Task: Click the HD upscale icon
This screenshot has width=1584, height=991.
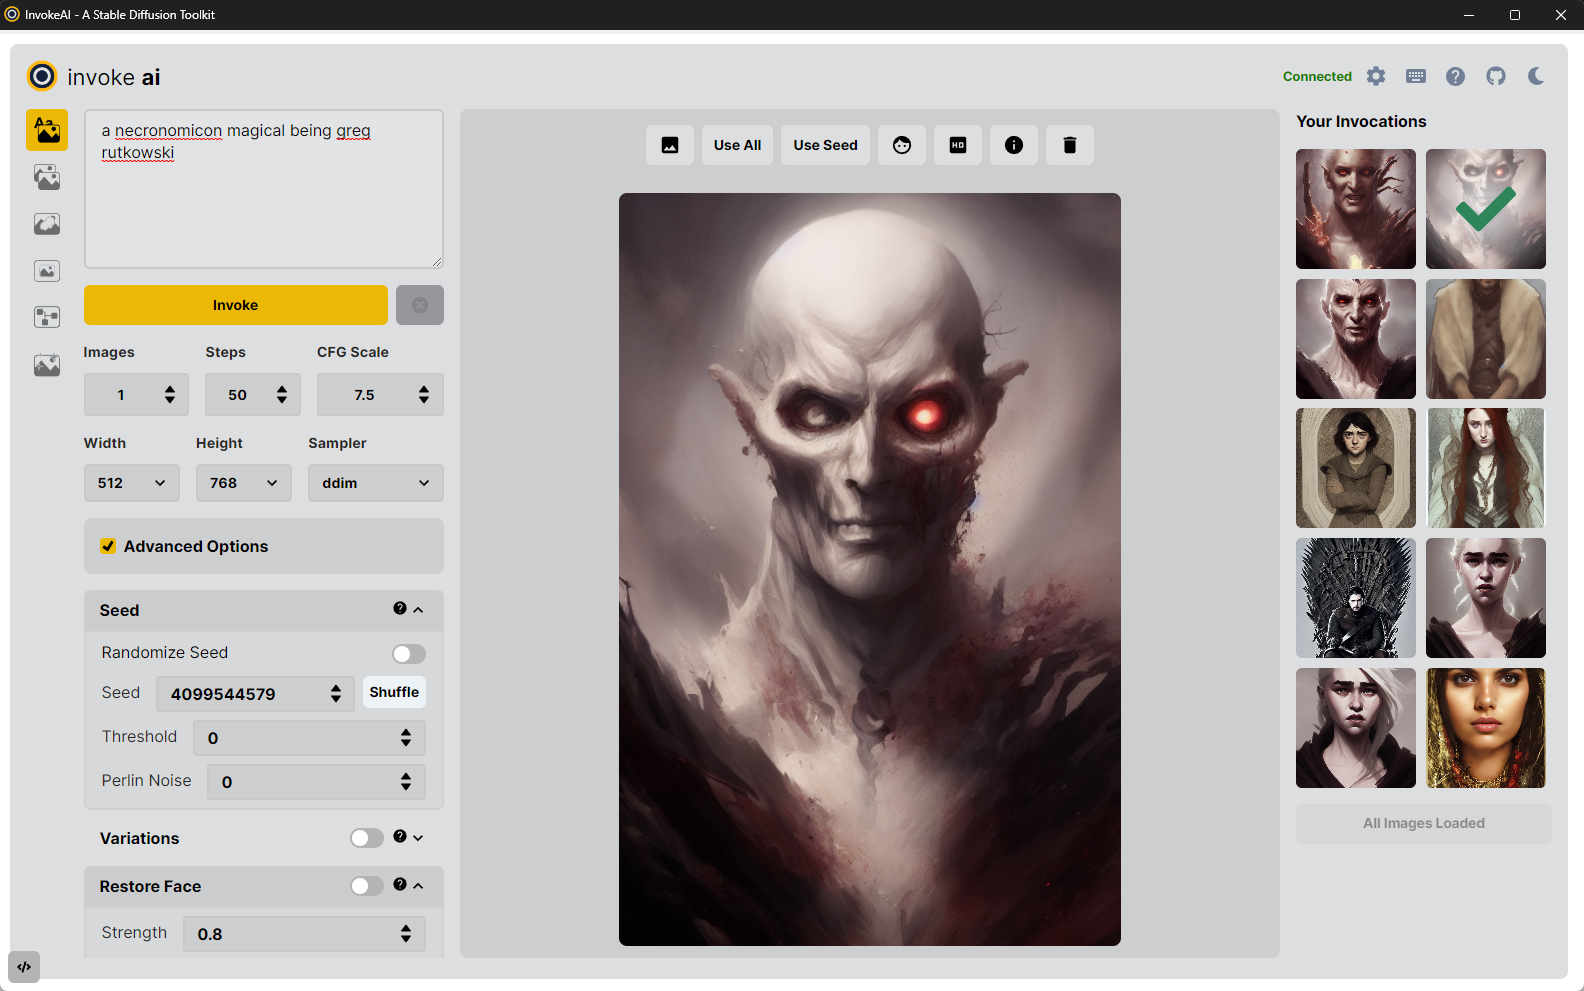Action: tap(958, 145)
